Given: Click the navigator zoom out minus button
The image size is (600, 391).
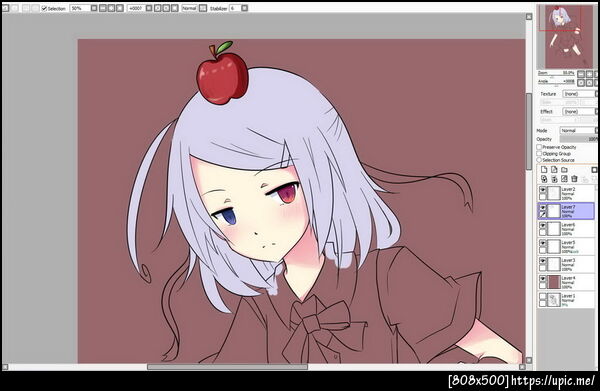Looking at the screenshot, I should coord(581,74).
